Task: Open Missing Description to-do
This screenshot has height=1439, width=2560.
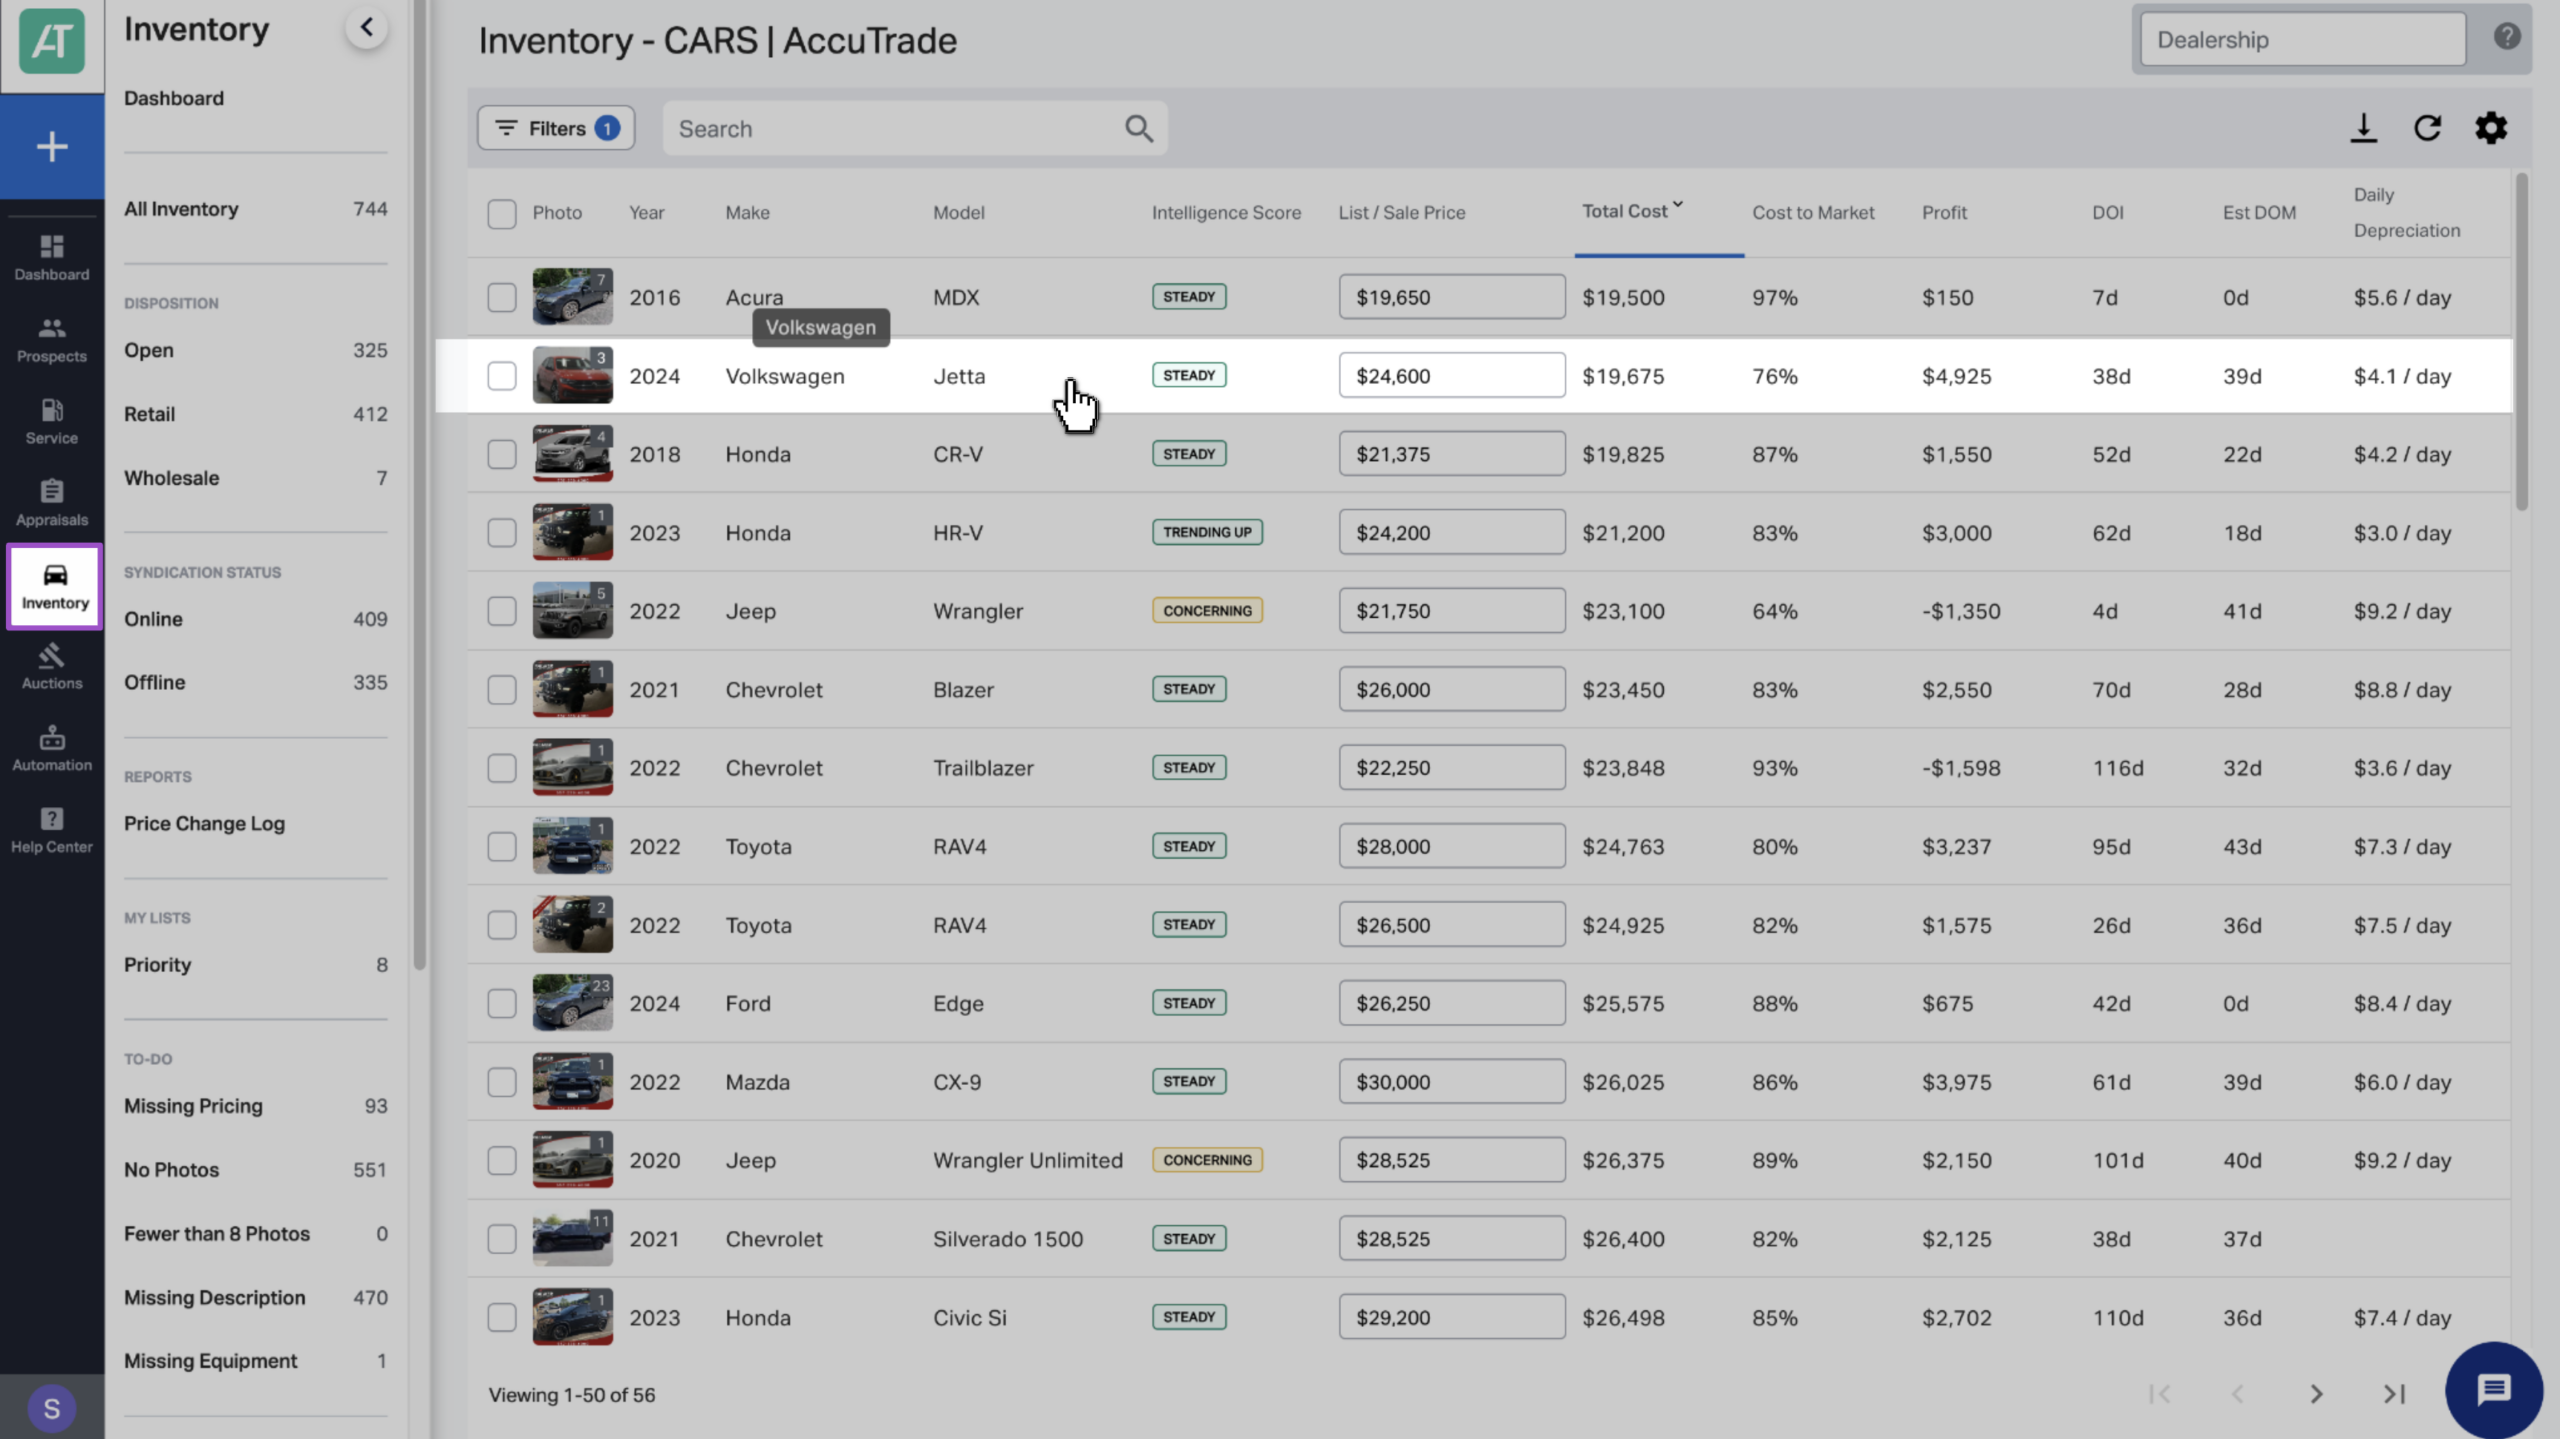Action: pyautogui.click(x=255, y=1297)
